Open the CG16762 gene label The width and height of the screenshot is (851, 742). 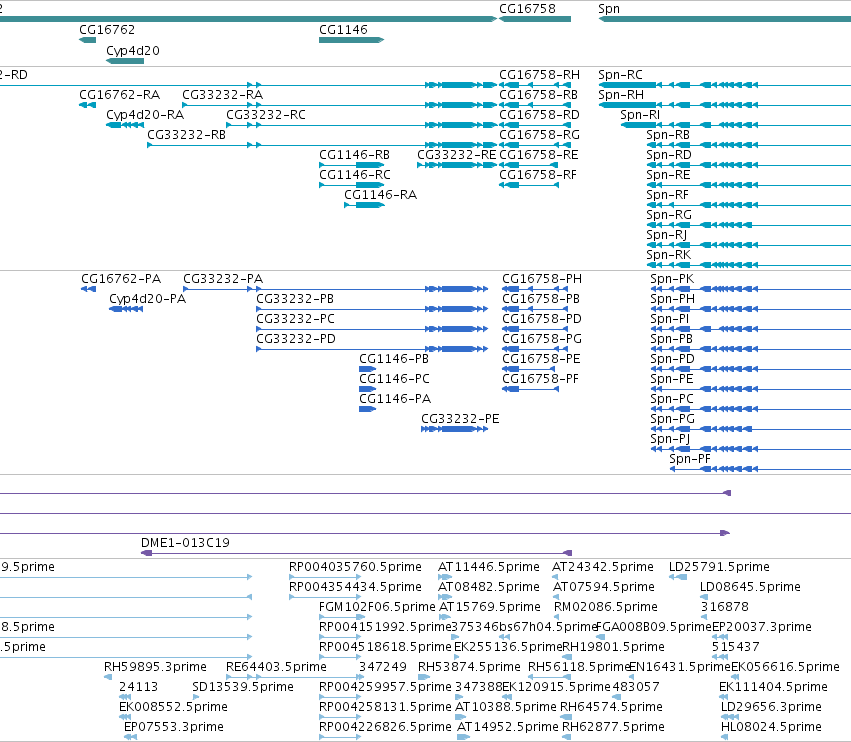tap(107, 30)
